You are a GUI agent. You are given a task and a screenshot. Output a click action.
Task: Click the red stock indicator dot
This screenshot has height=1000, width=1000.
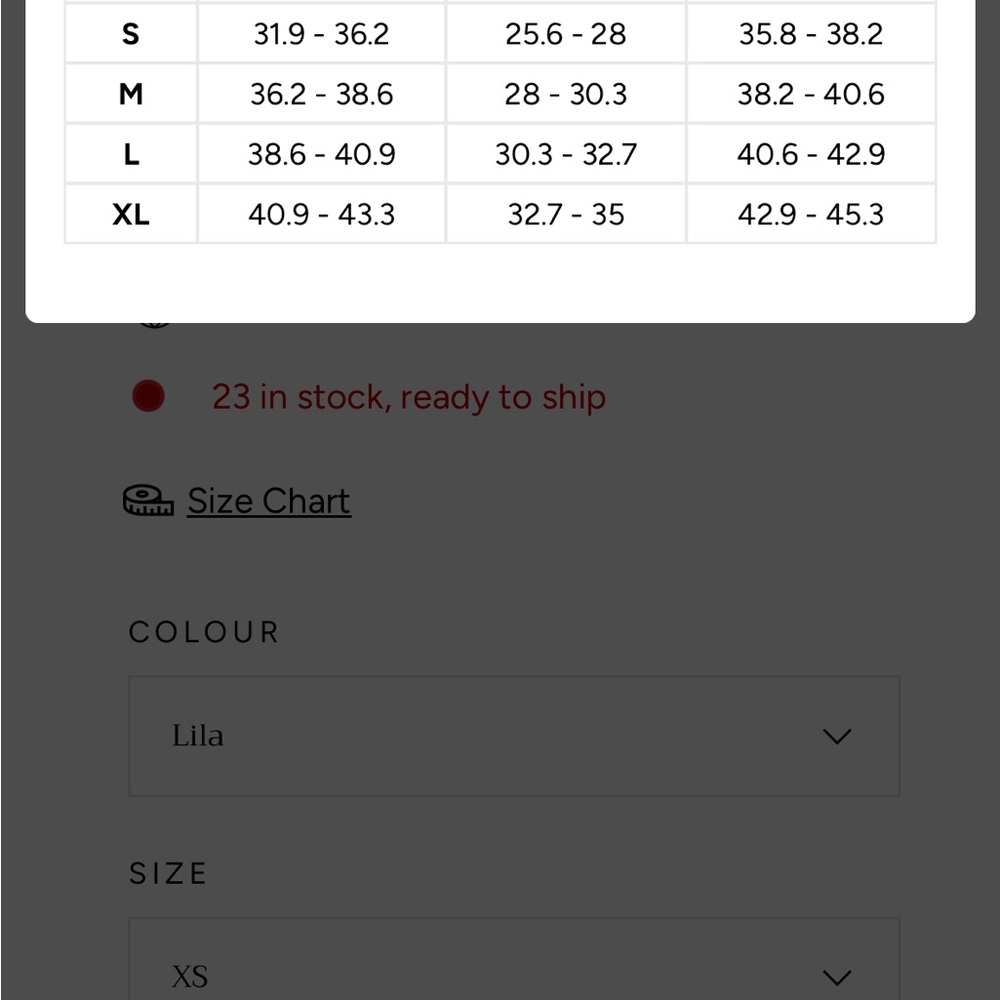pyautogui.click(x=149, y=396)
